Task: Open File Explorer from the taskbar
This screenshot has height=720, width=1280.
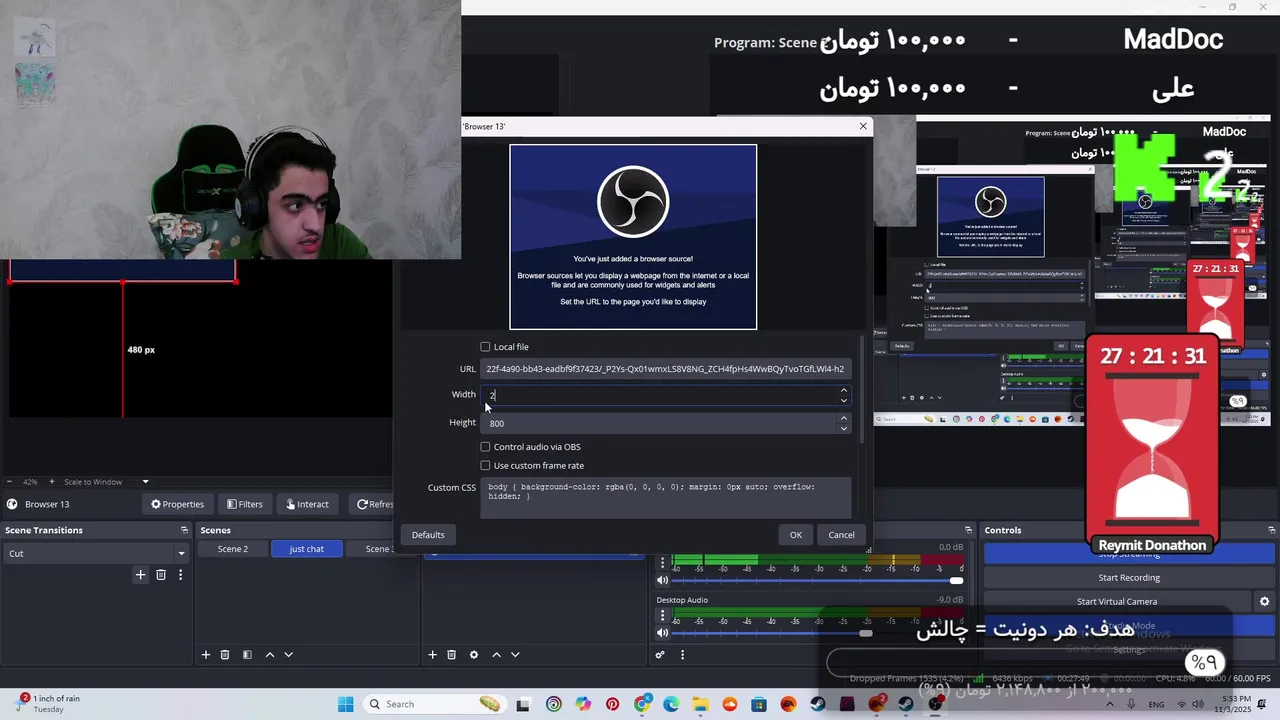Action: pyautogui.click(x=700, y=704)
